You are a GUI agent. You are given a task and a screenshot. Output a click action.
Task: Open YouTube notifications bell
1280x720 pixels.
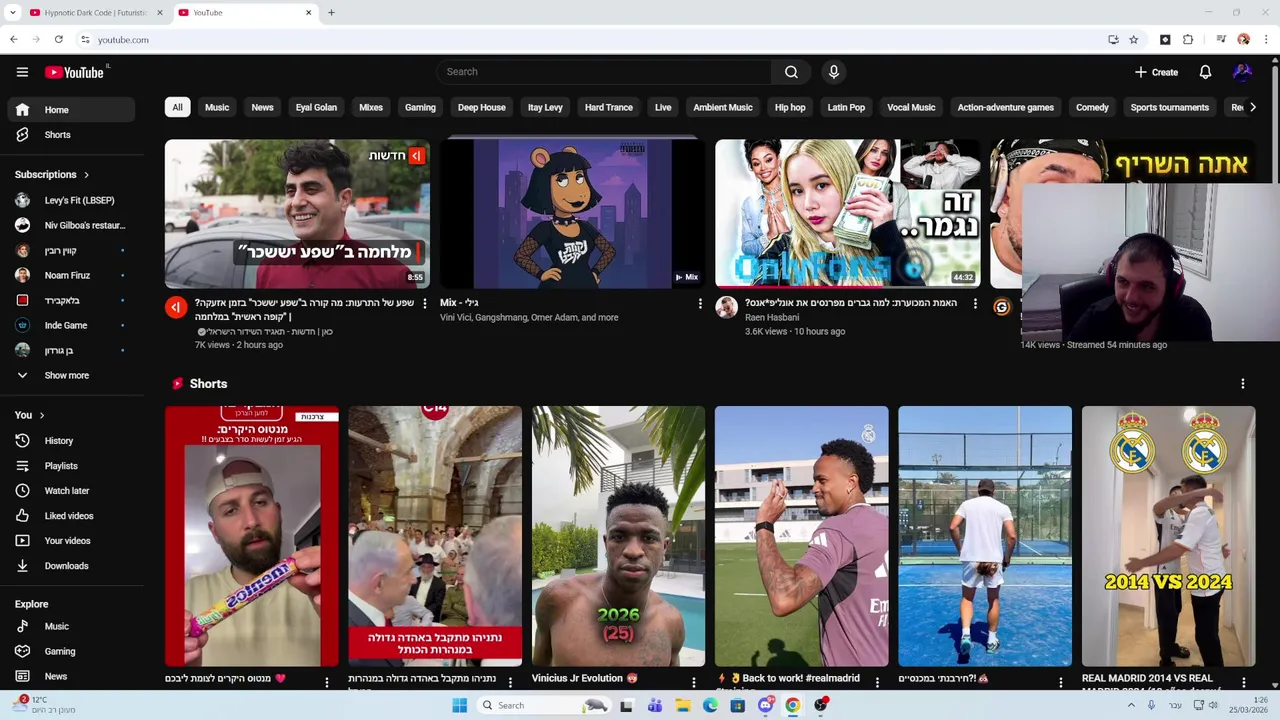[1205, 72]
